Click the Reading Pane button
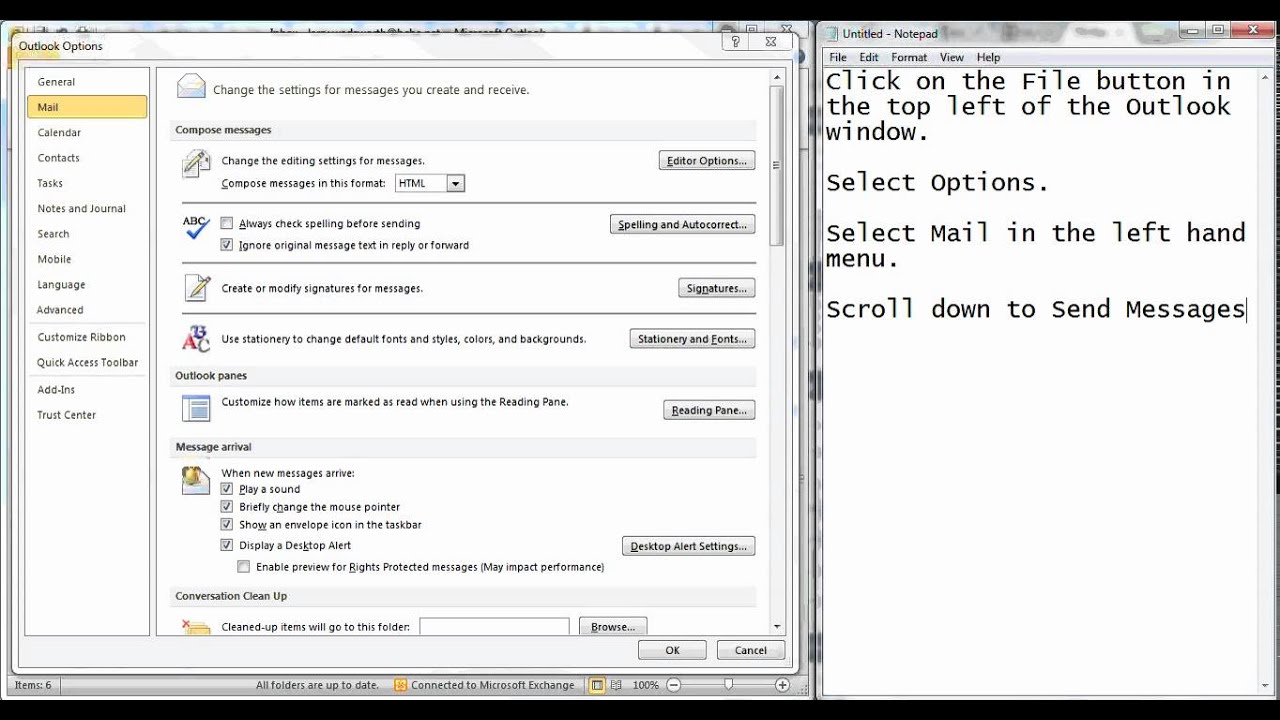 click(709, 410)
